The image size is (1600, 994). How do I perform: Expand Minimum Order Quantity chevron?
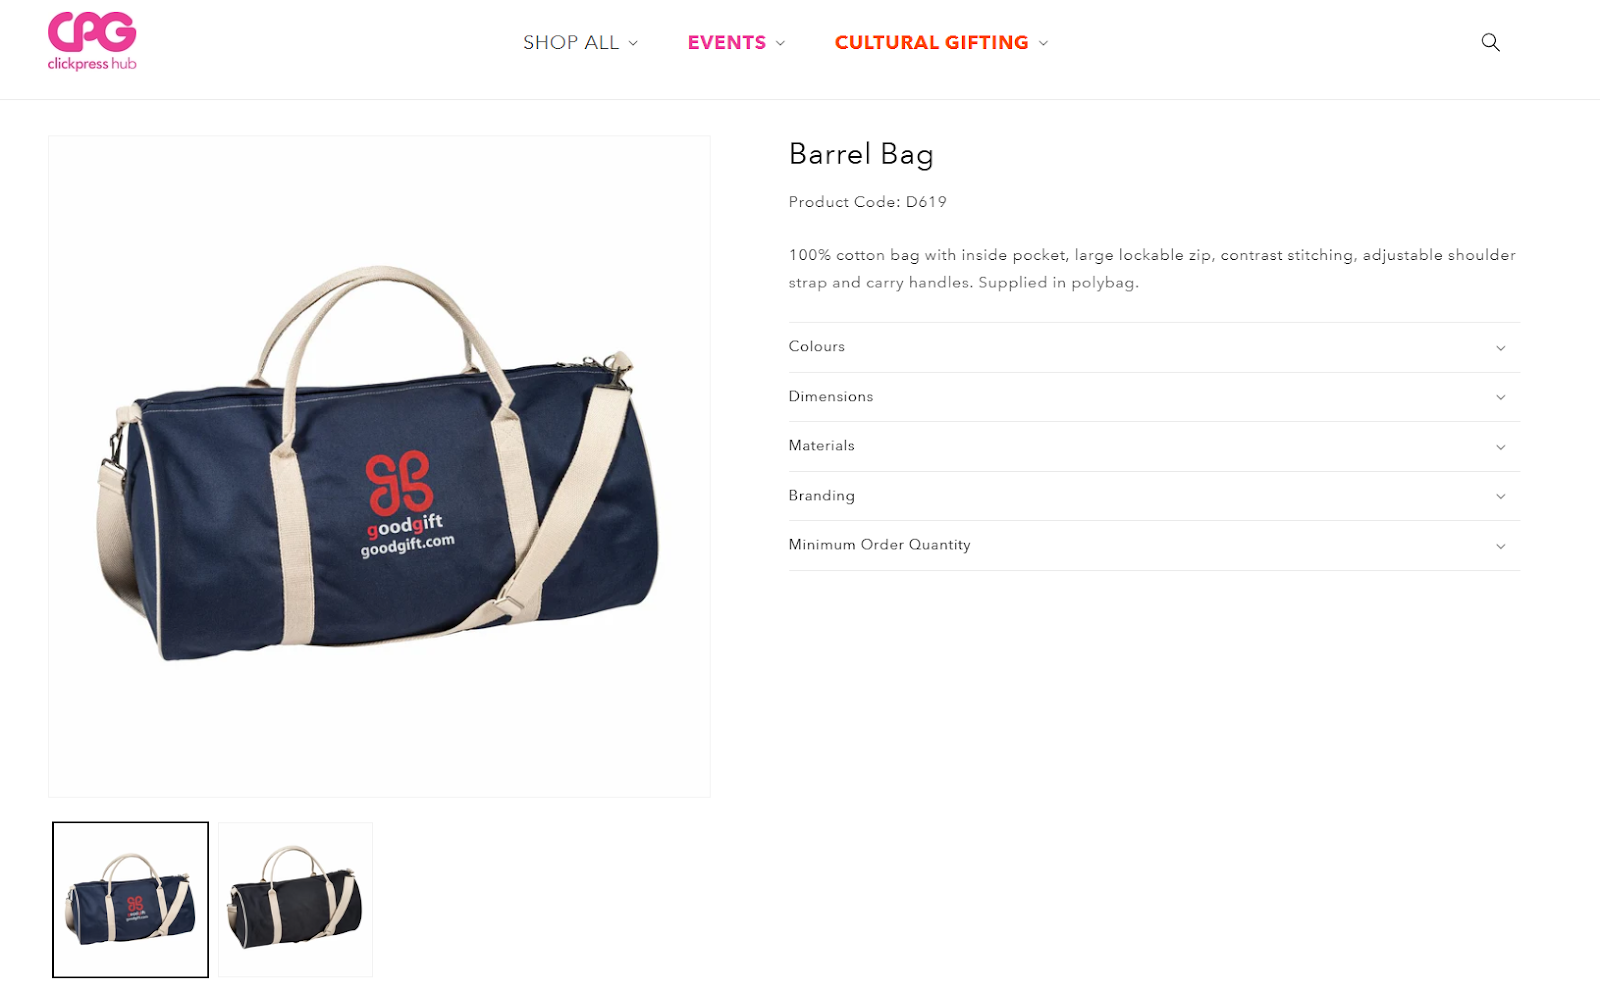[1500, 546]
